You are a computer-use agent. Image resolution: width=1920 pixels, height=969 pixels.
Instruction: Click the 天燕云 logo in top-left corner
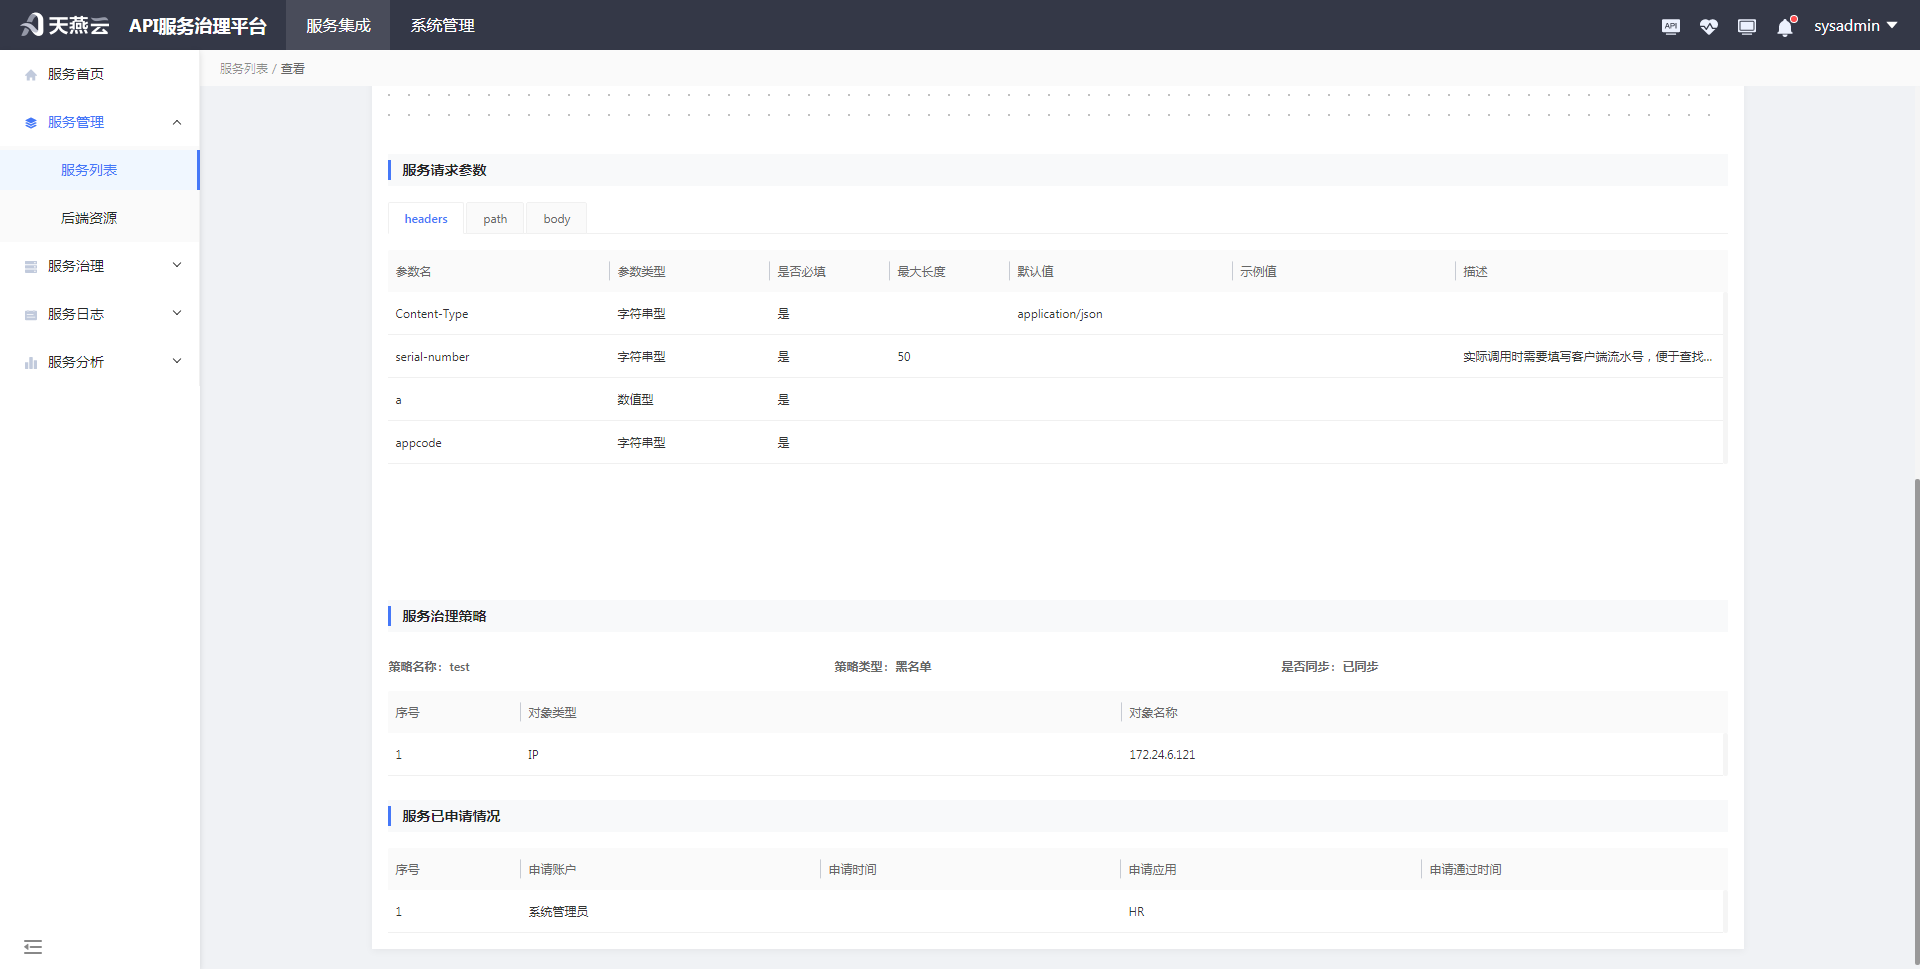64,24
